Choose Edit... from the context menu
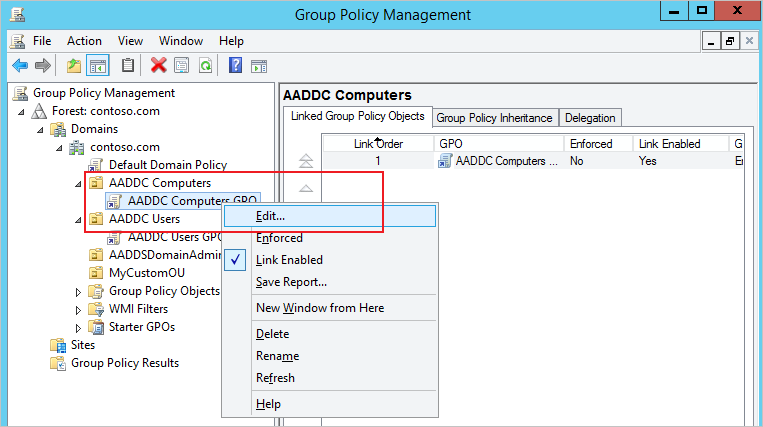 click(330, 216)
